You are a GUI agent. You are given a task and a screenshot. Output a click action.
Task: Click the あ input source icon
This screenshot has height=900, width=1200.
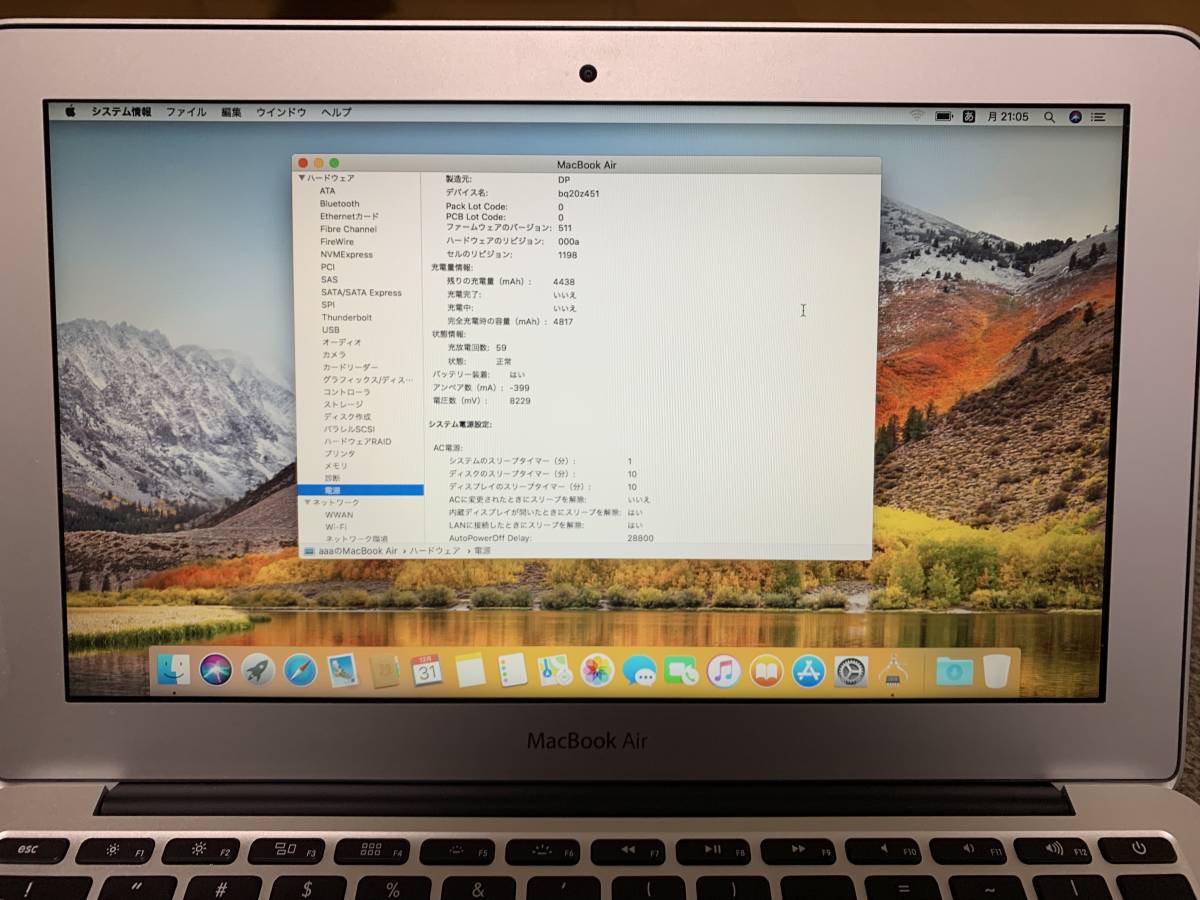click(x=969, y=116)
